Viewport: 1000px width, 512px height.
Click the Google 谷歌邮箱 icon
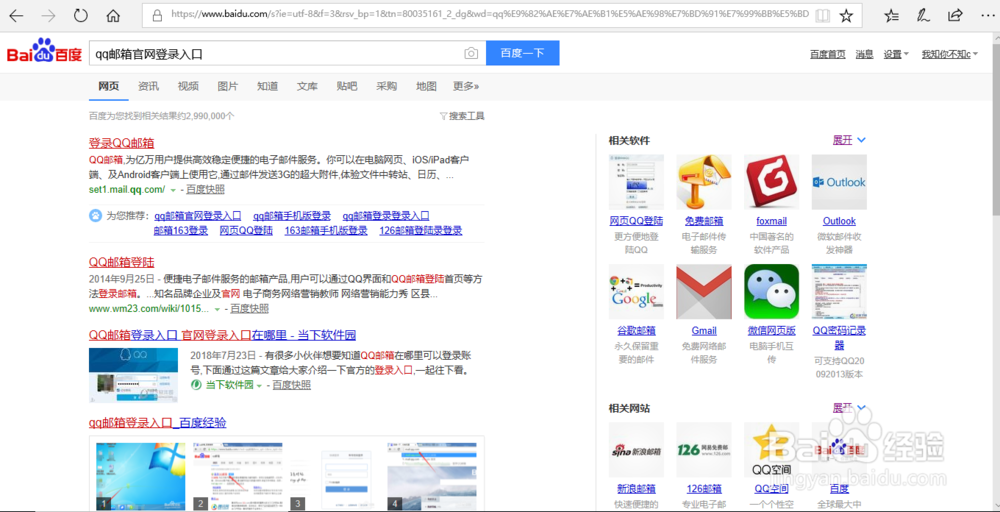(x=636, y=291)
